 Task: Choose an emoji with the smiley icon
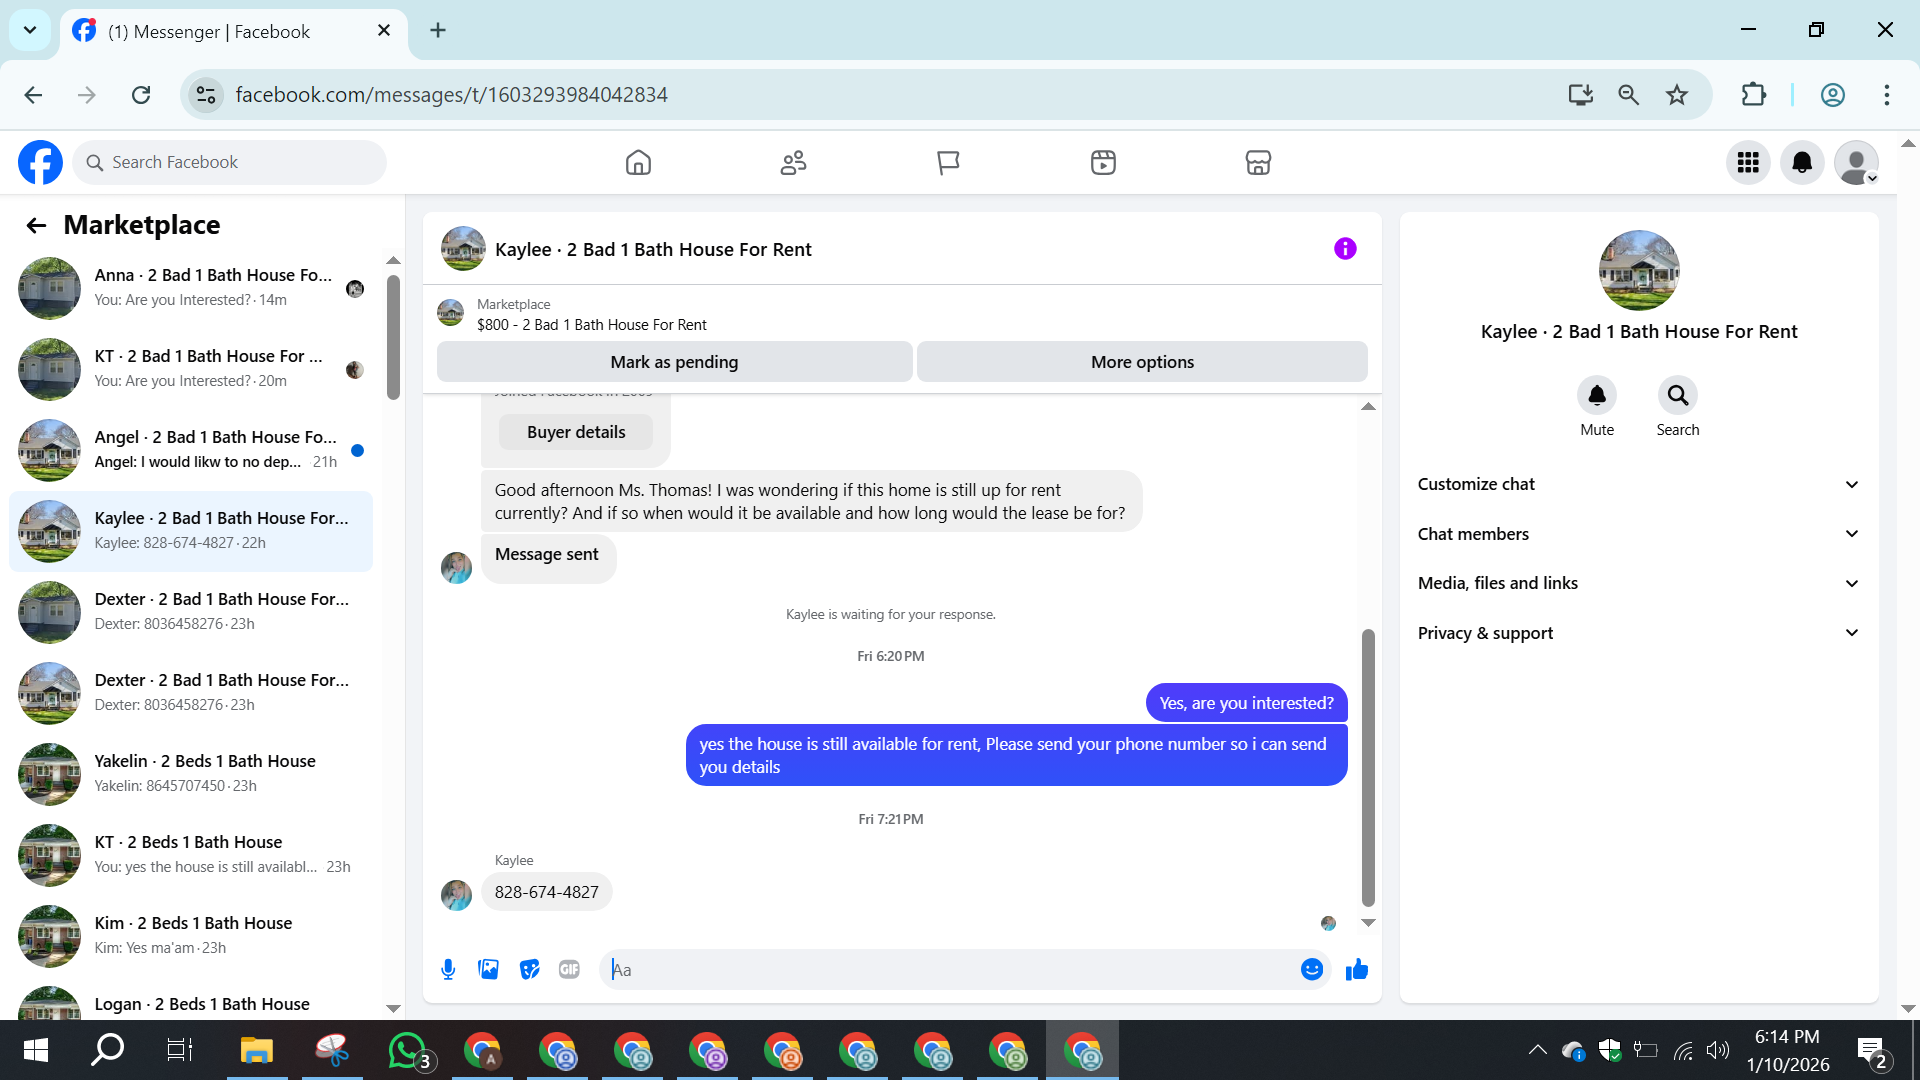click(1311, 969)
